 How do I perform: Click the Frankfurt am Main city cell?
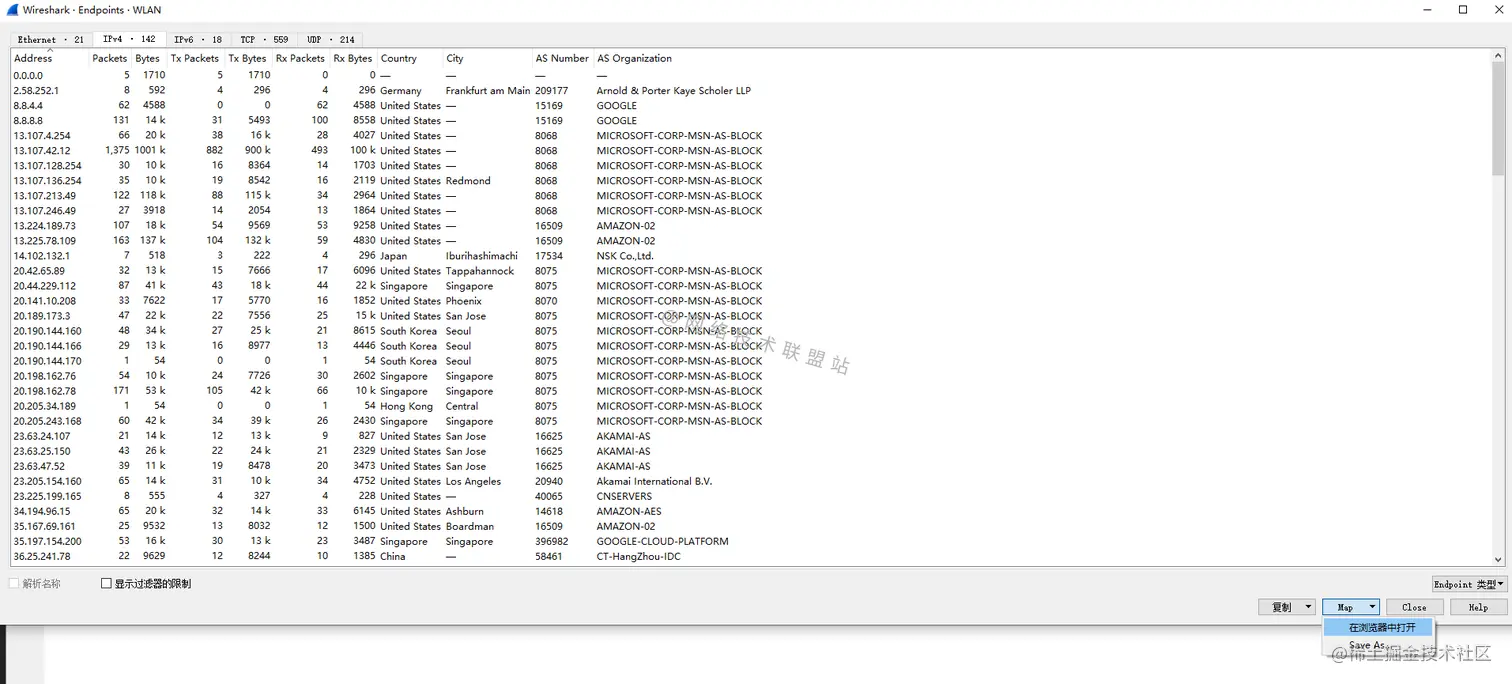click(488, 90)
